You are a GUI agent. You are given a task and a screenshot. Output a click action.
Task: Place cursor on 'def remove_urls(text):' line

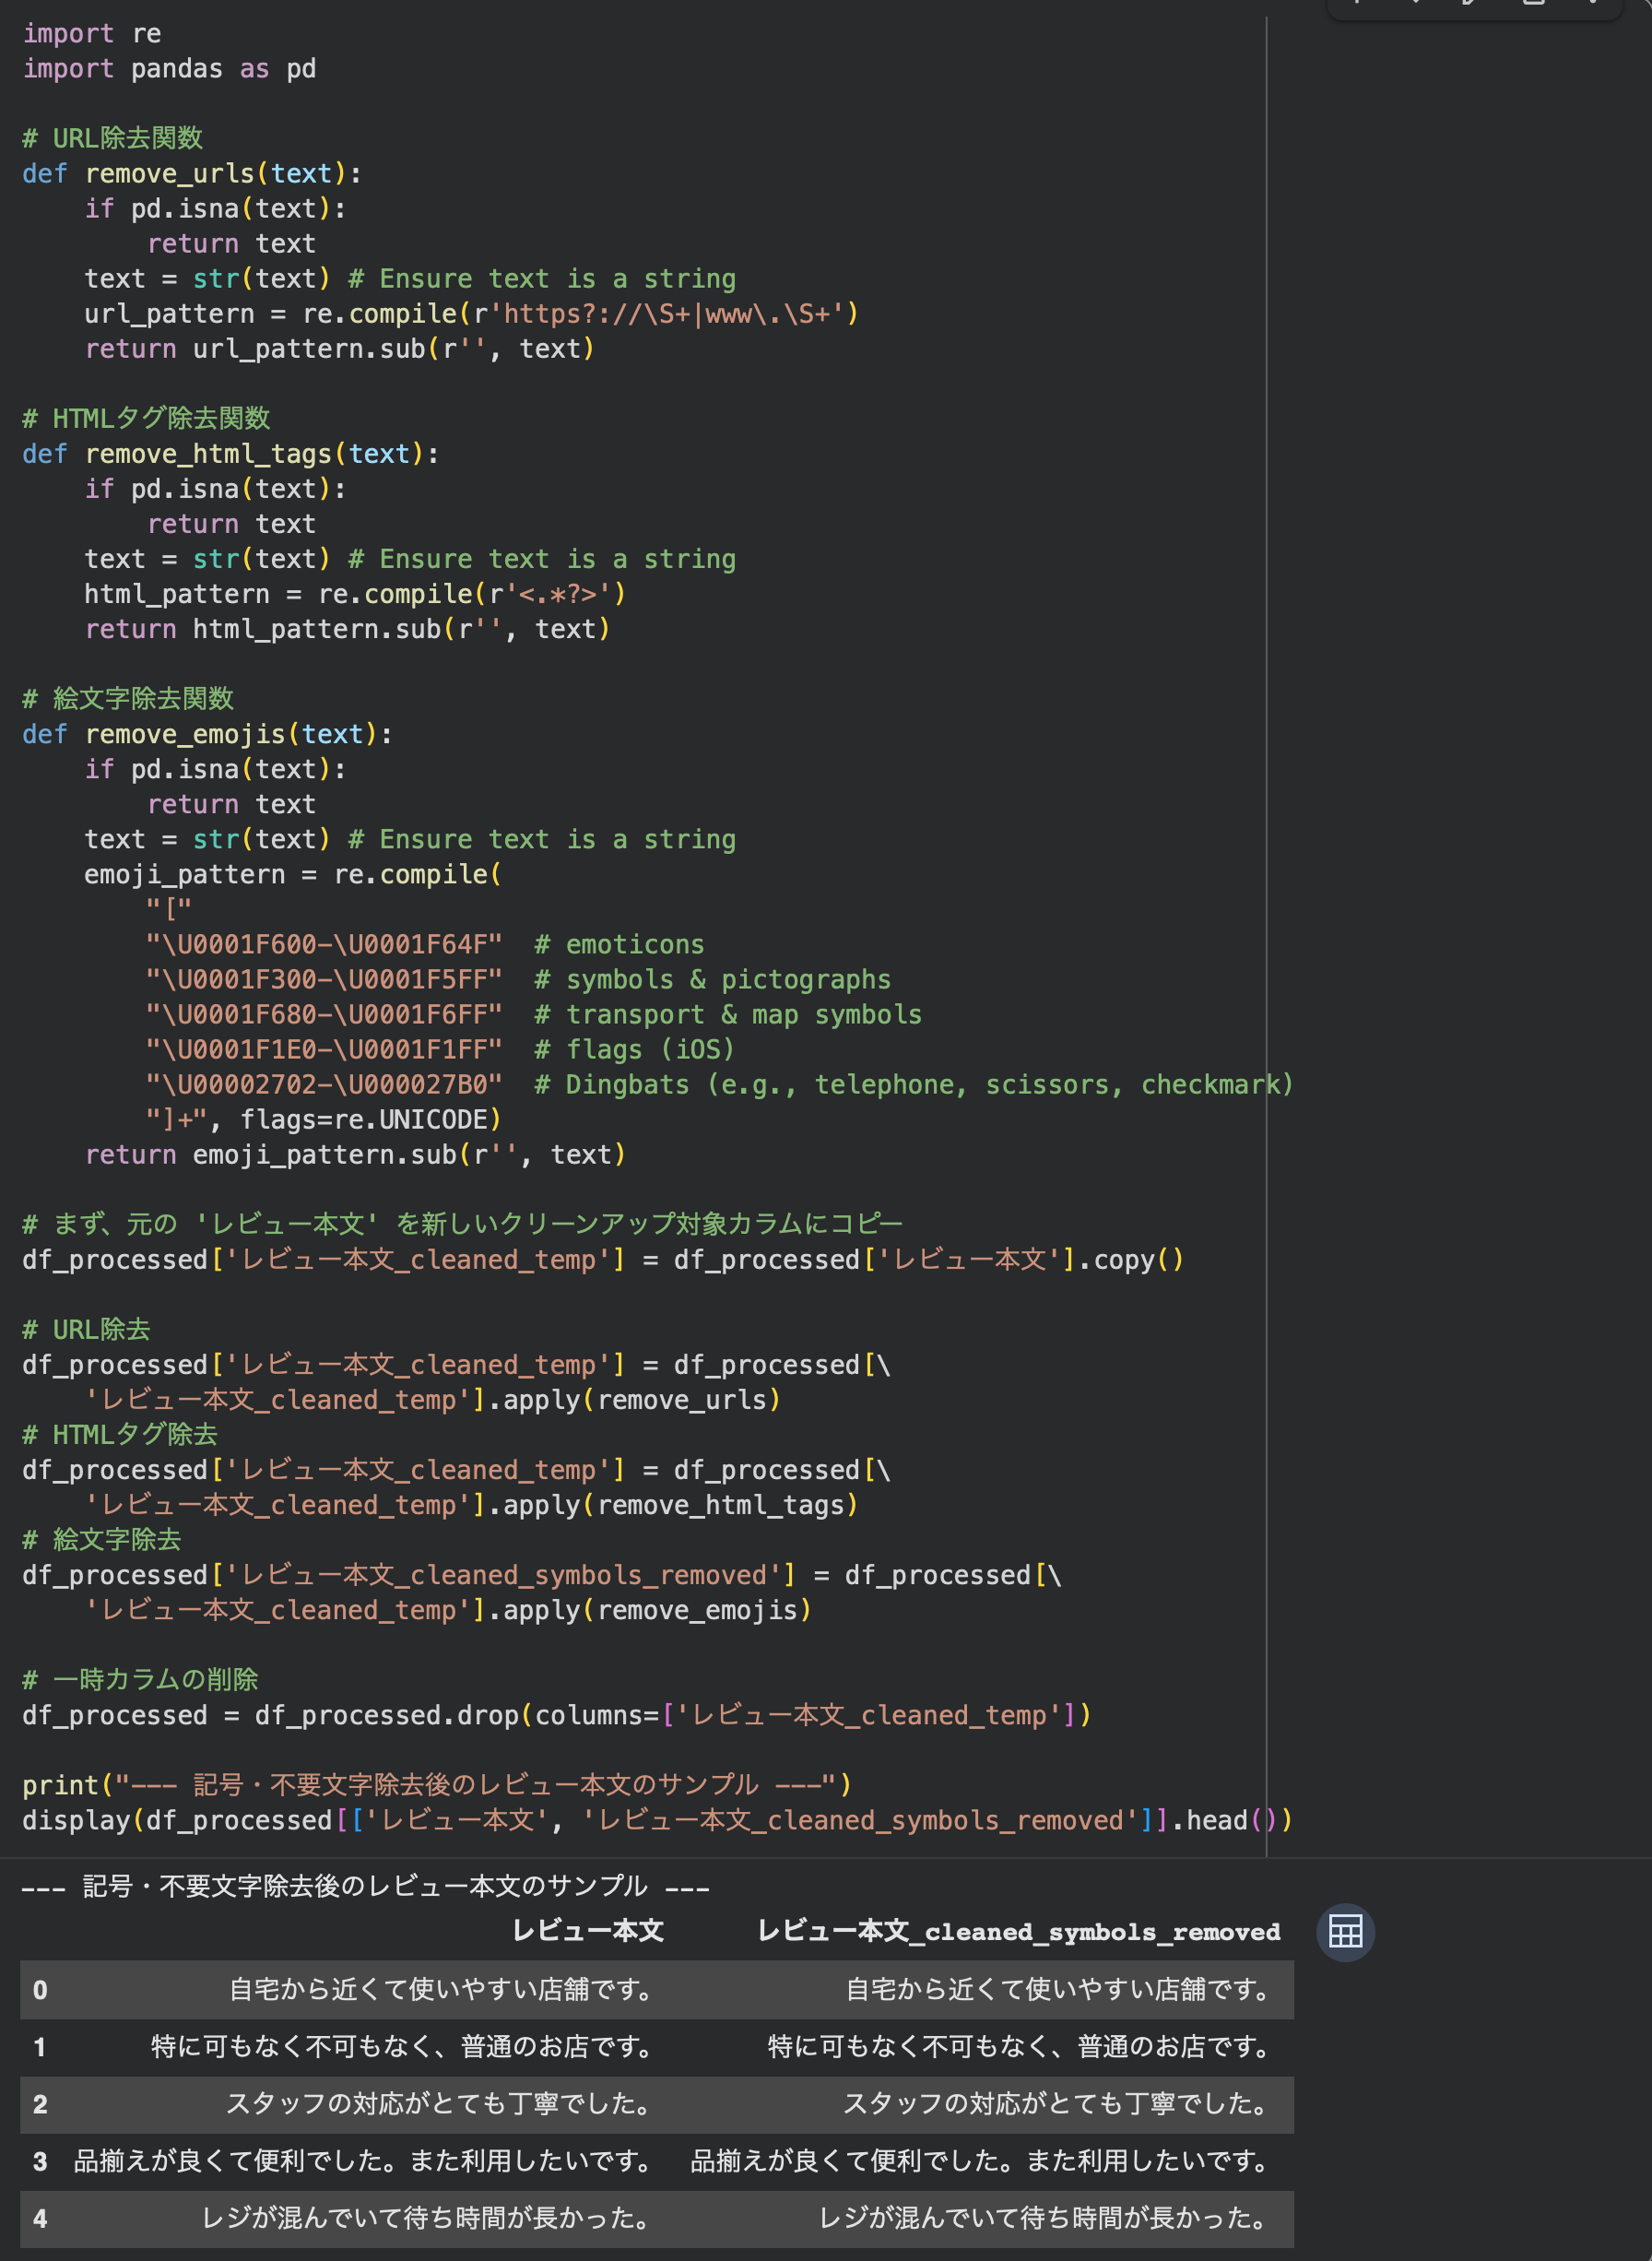tap(192, 174)
